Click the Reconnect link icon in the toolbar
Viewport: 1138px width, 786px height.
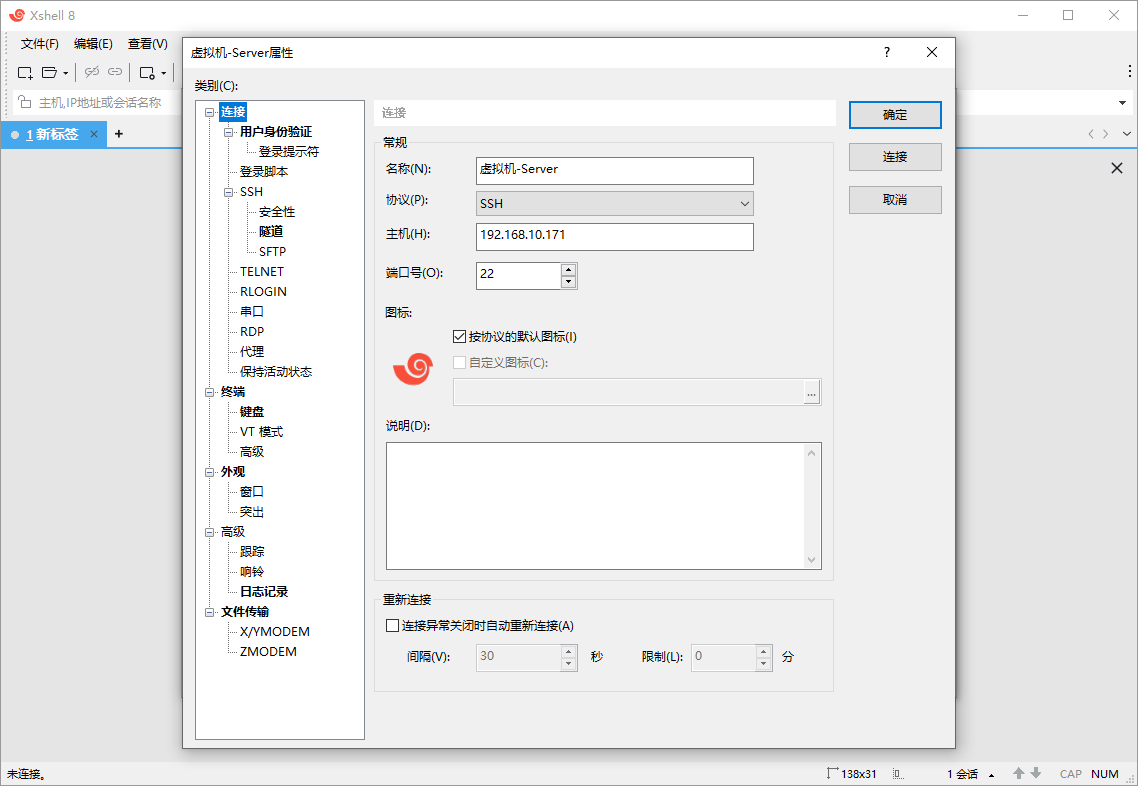pos(114,72)
